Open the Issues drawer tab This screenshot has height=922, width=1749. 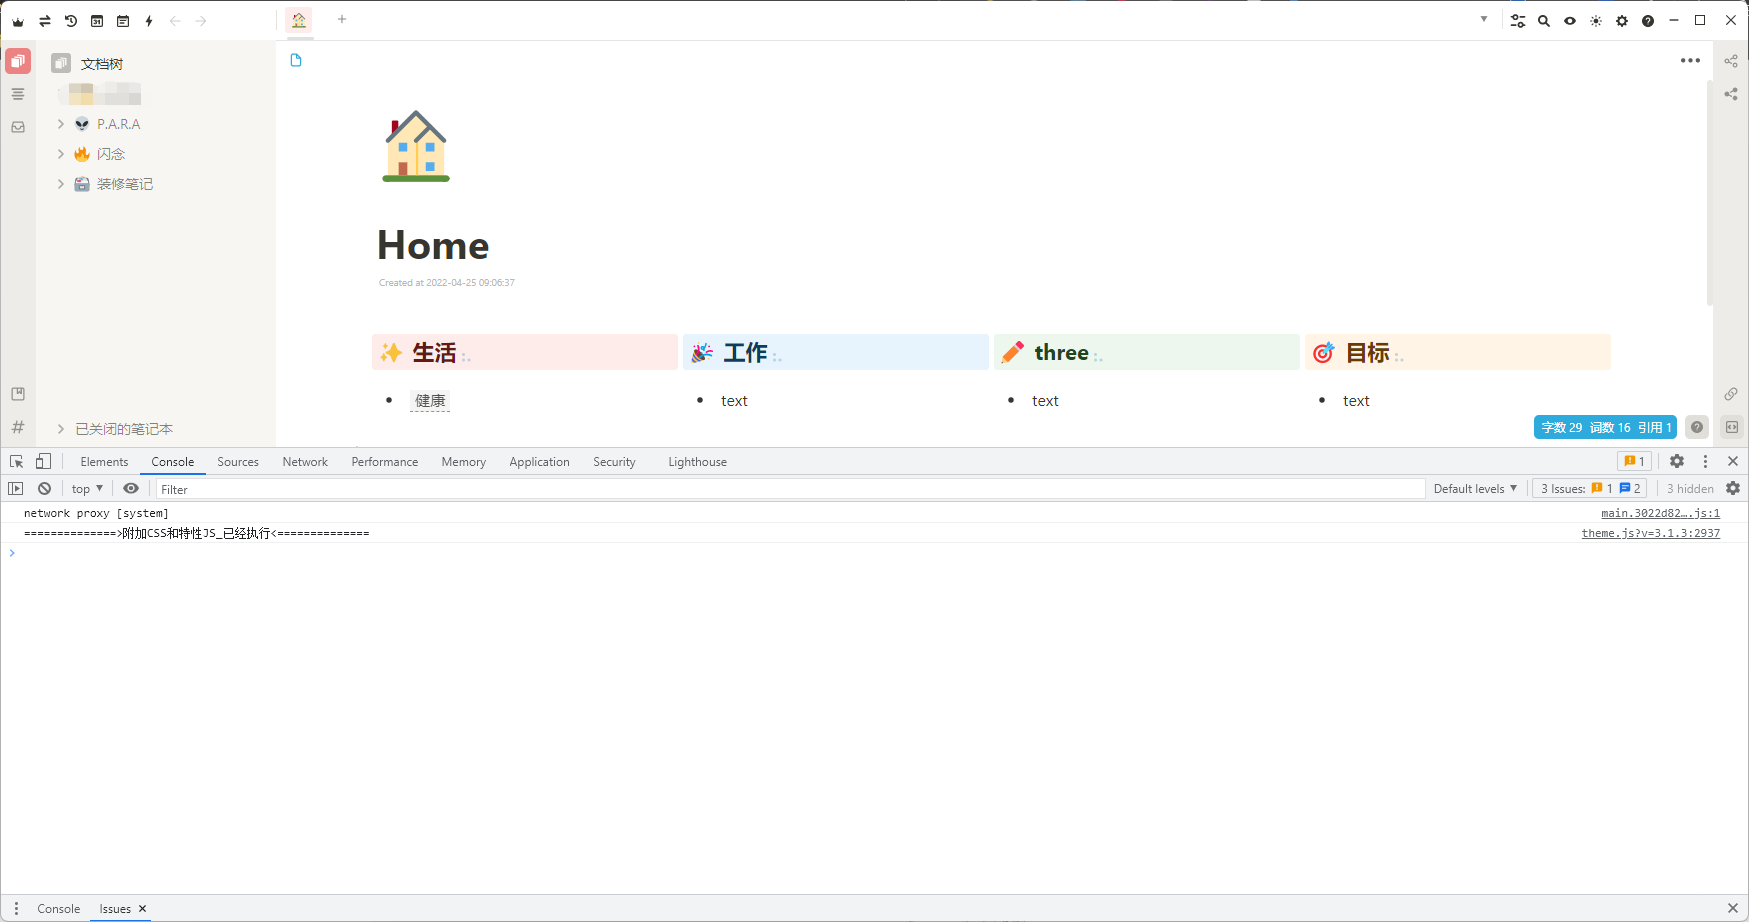(x=115, y=909)
